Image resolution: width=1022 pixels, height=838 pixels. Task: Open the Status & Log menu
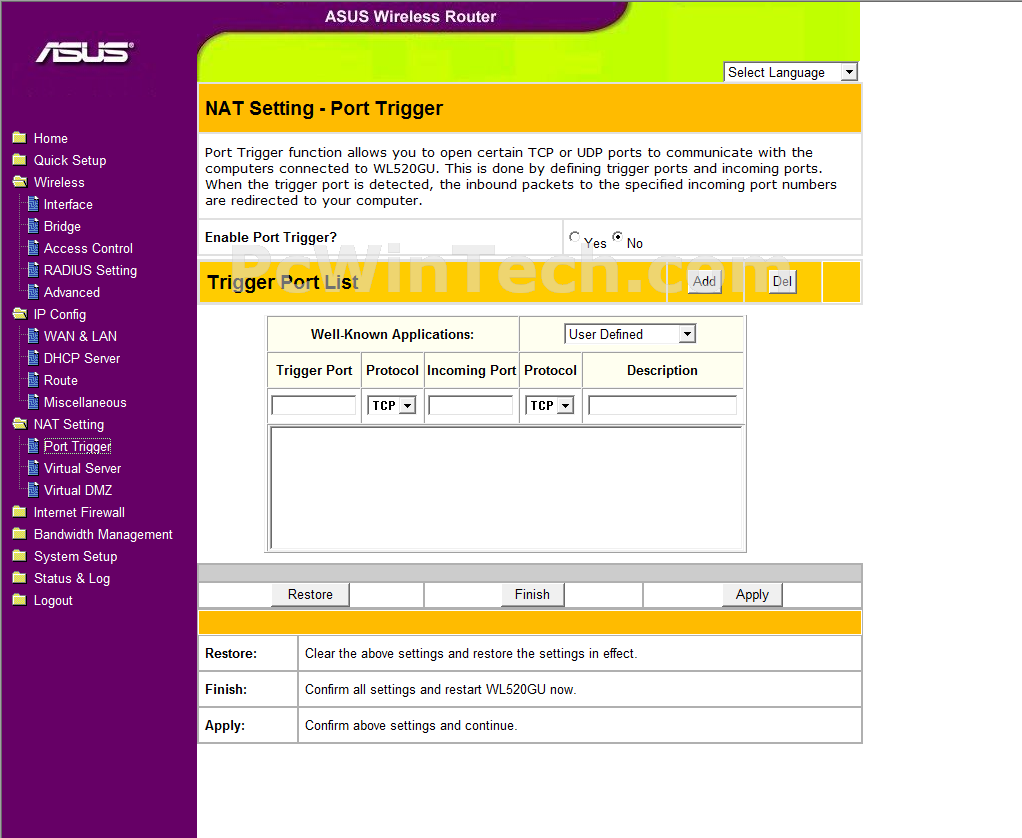click(71, 578)
